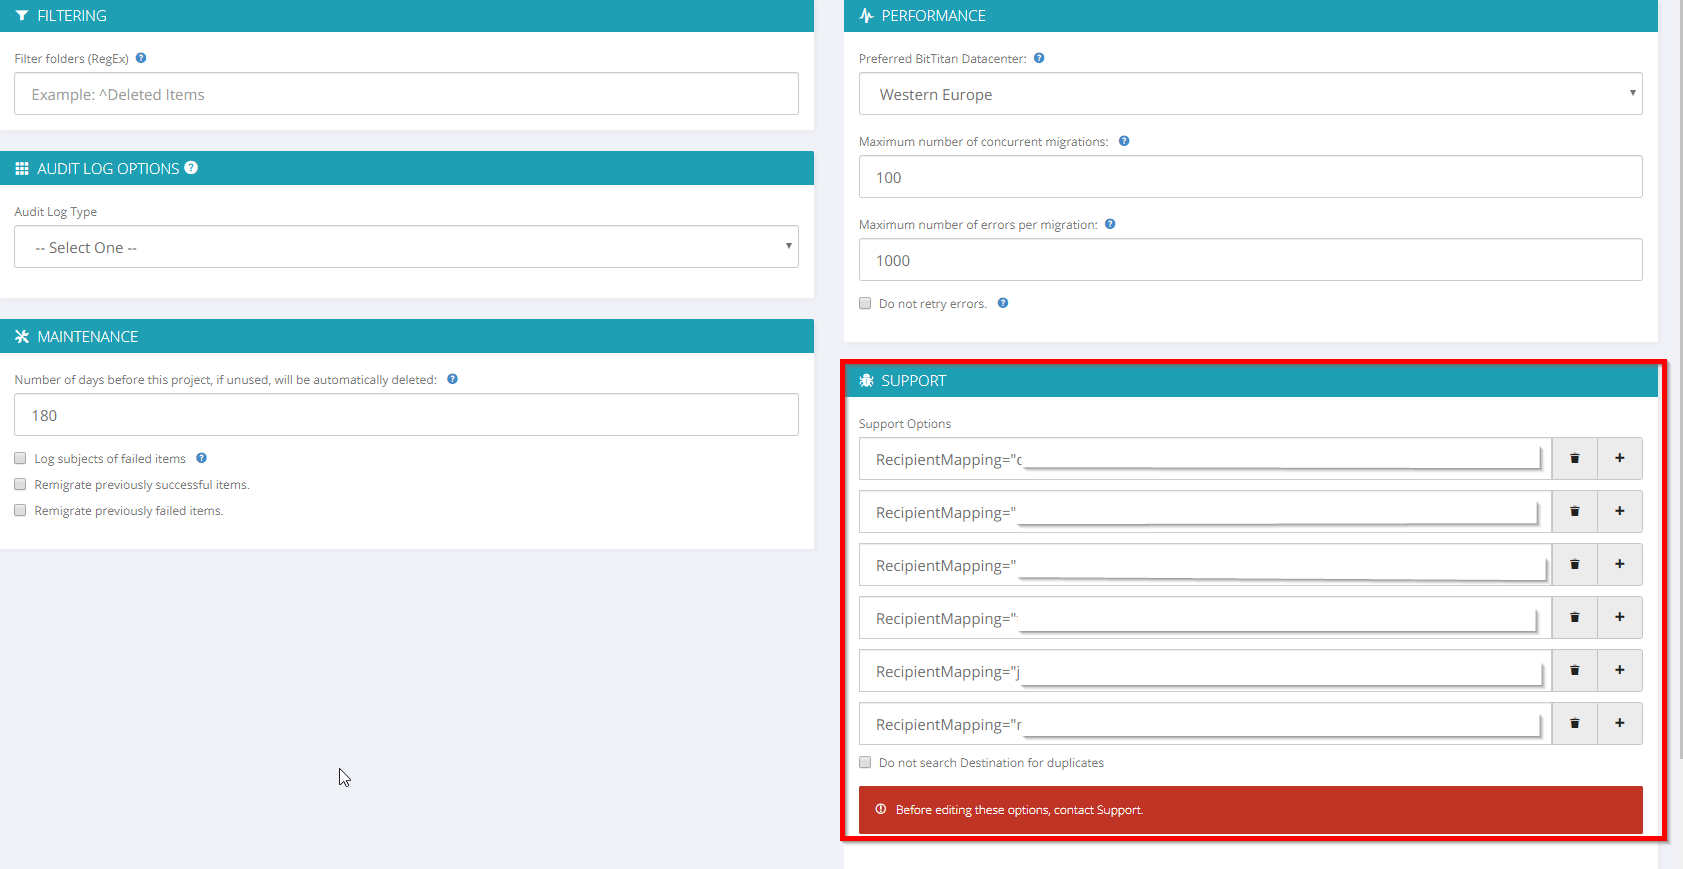Click help icon for Preferred BitTitan Datacenter
Image resolution: width=1683 pixels, height=869 pixels.
1039,58
